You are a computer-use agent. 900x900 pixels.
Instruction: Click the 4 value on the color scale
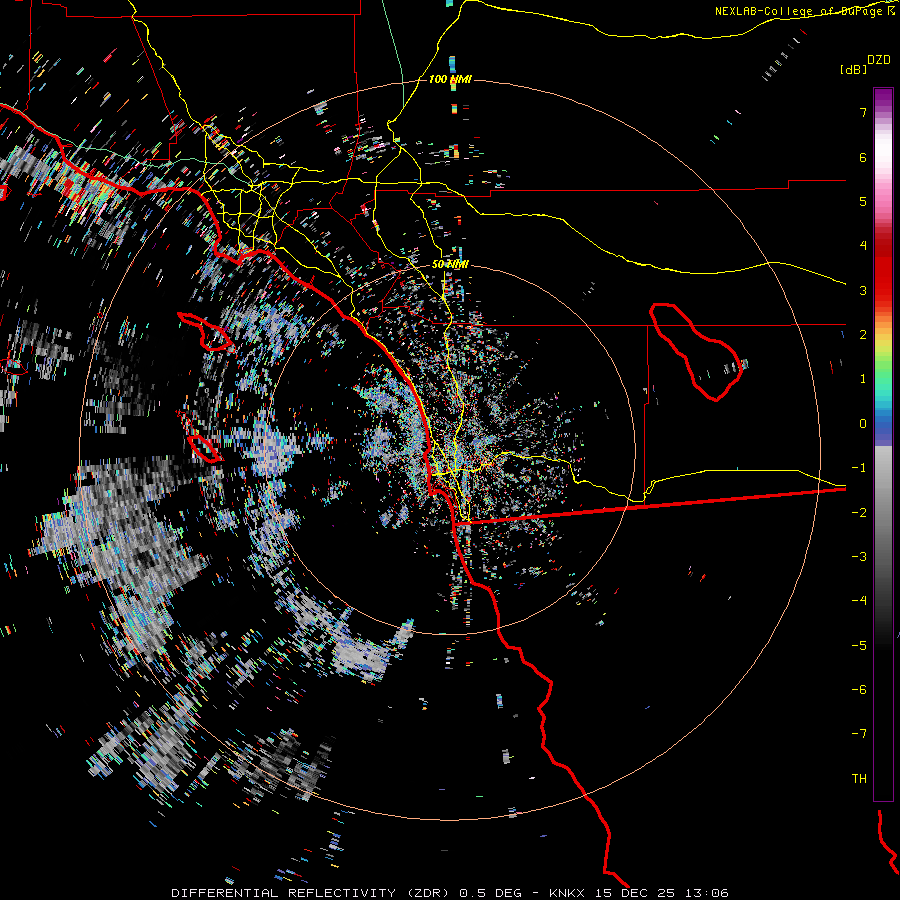[x=863, y=246]
